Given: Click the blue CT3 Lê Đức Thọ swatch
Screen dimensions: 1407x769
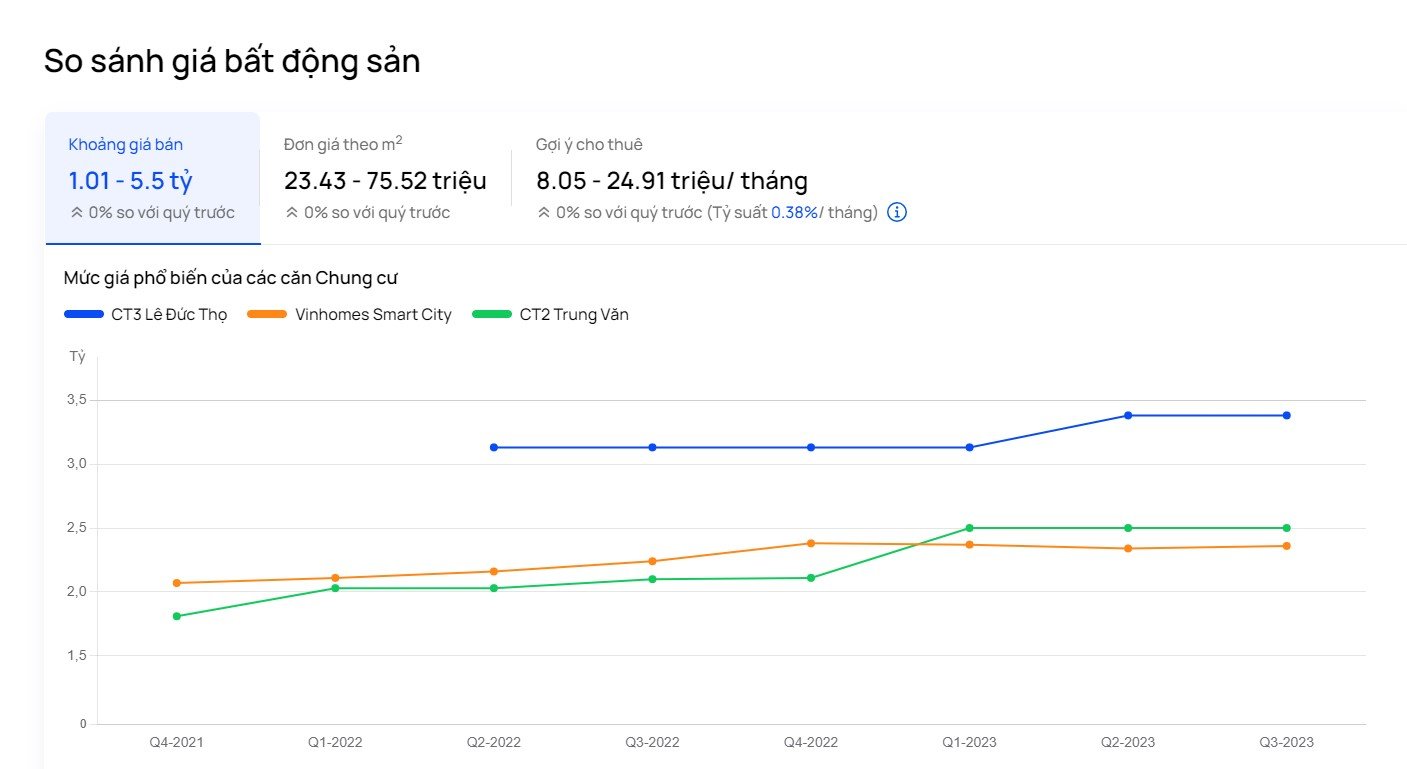Looking at the screenshot, I should 84,314.
